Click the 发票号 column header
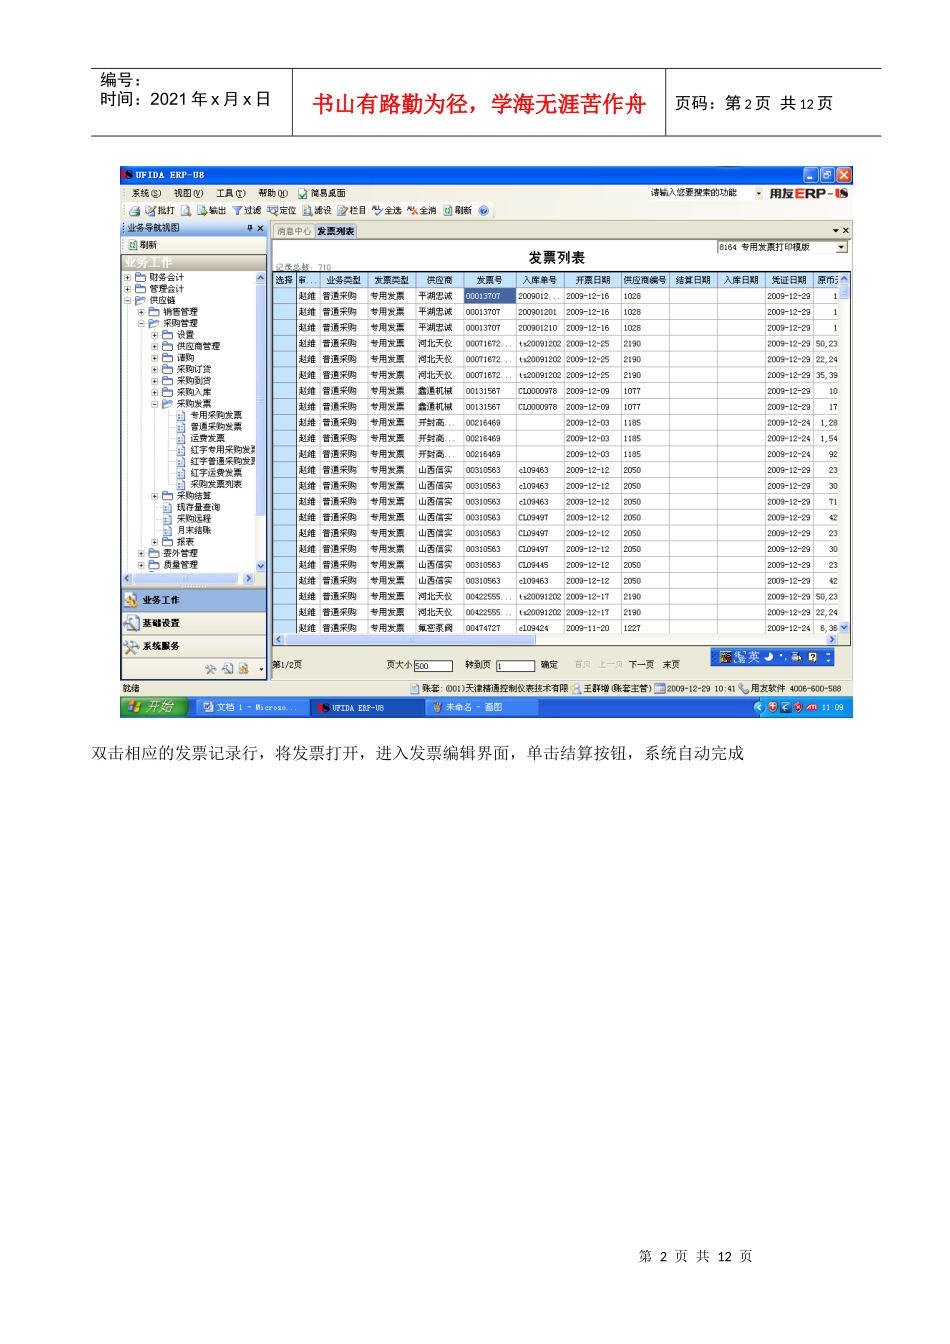Image resolution: width=950 pixels, height=1344 pixels. 489,280
